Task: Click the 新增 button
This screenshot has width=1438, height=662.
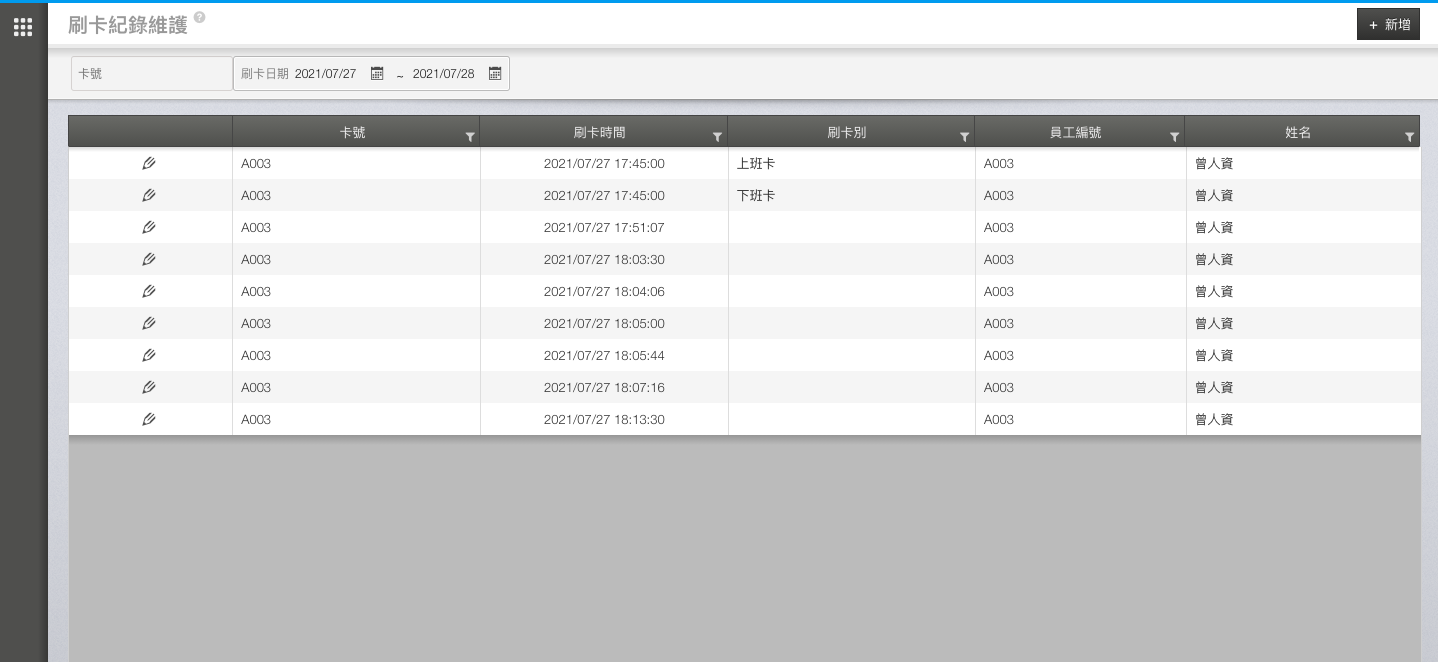Action: [x=1388, y=24]
